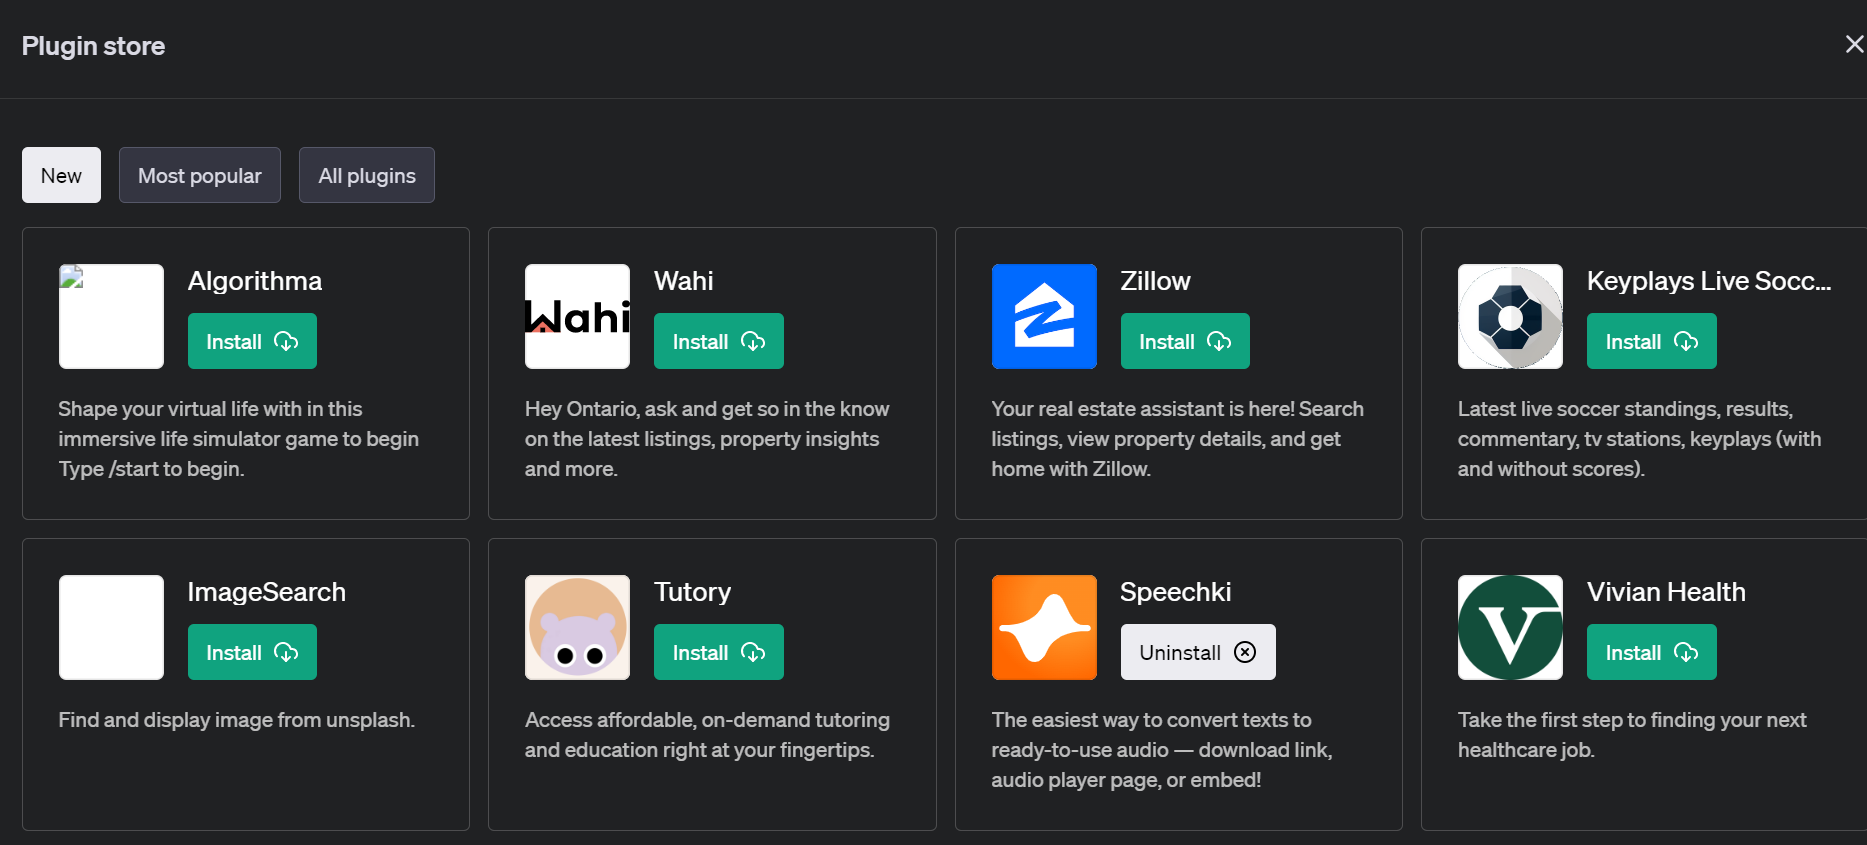Close the Plugin store dialog
Image resolution: width=1867 pixels, height=845 pixels.
coord(1854,44)
